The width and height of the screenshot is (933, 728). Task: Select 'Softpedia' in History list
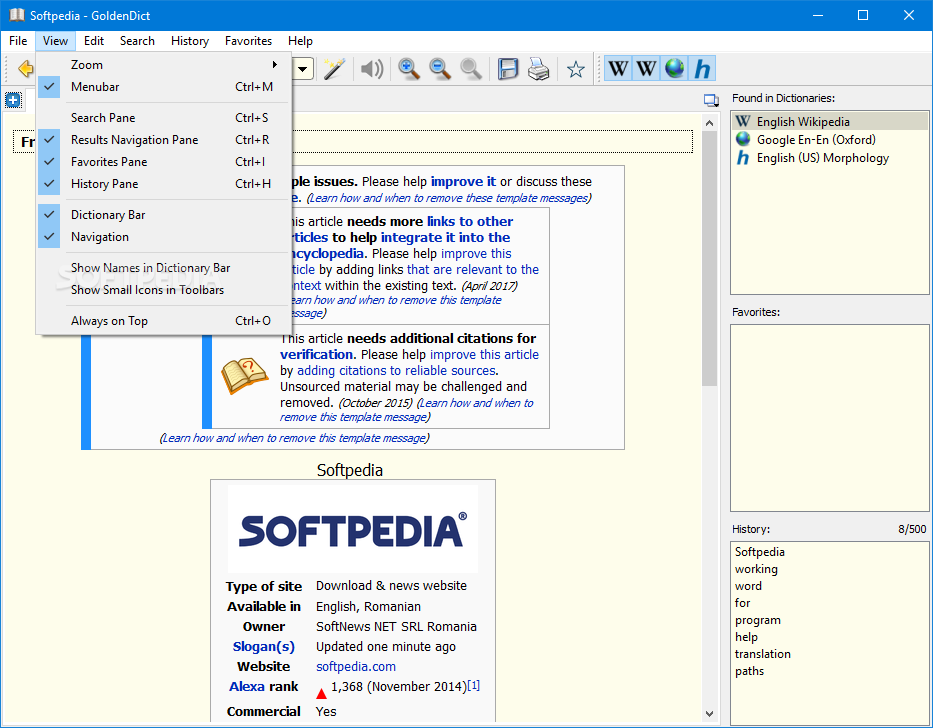(x=759, y=552)
